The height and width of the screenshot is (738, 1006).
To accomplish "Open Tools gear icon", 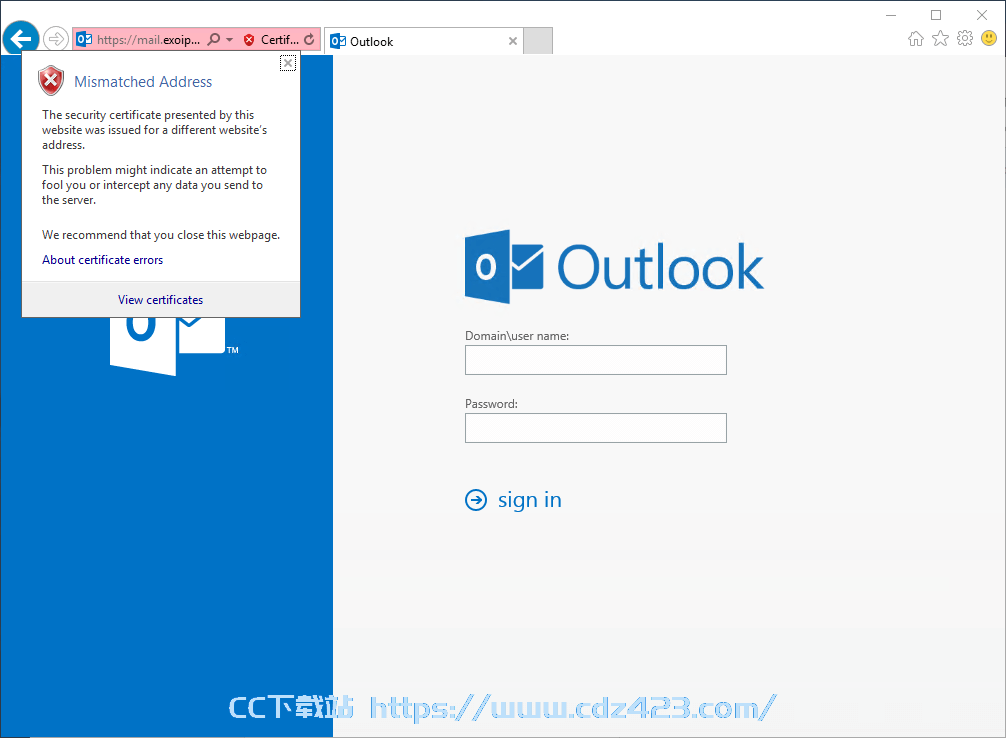I will pyautogui.click(x=965, y=39).
